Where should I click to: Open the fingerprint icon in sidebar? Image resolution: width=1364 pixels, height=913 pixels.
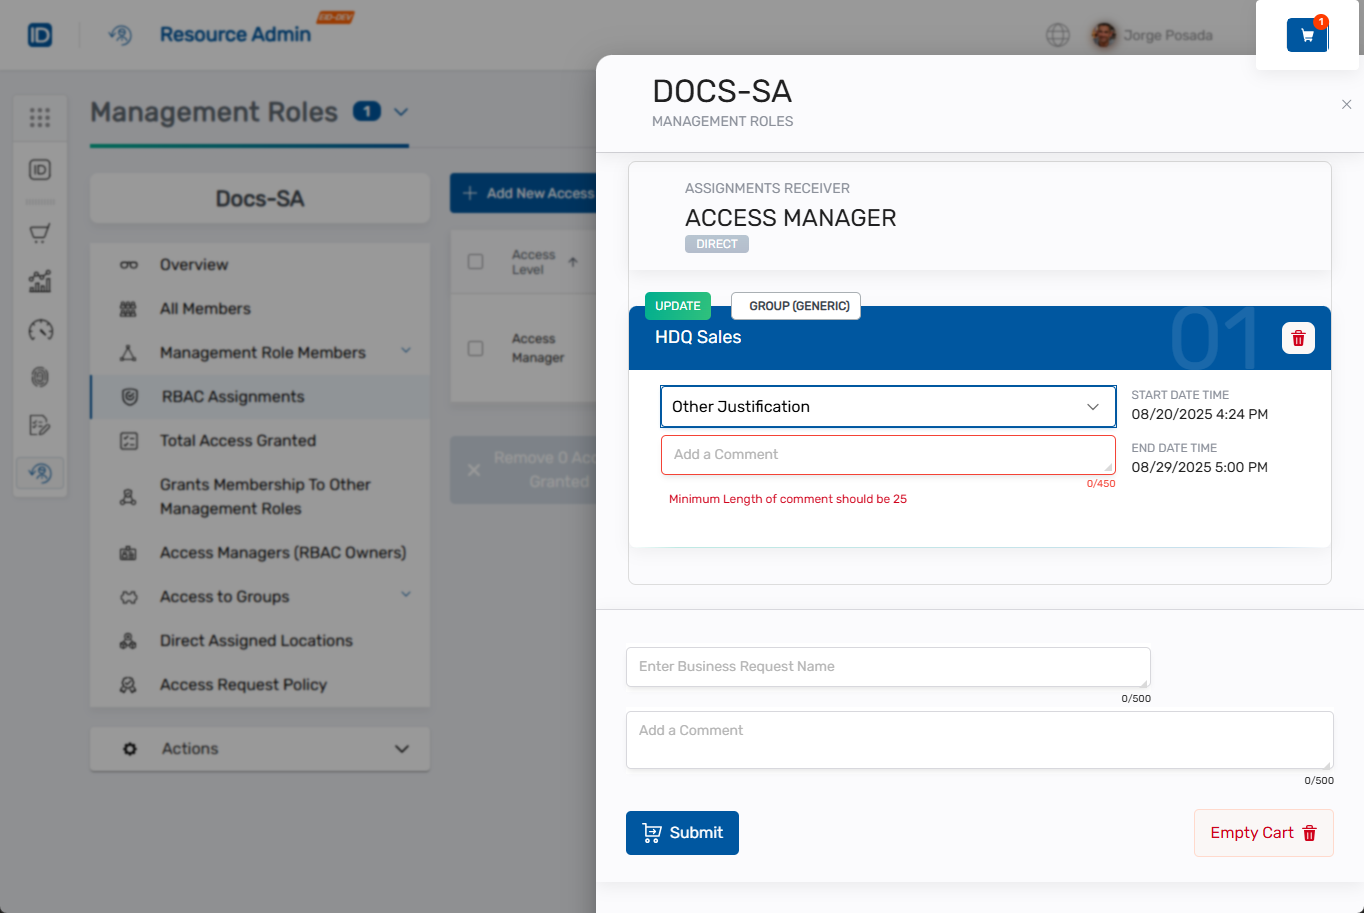click(40, 377)
